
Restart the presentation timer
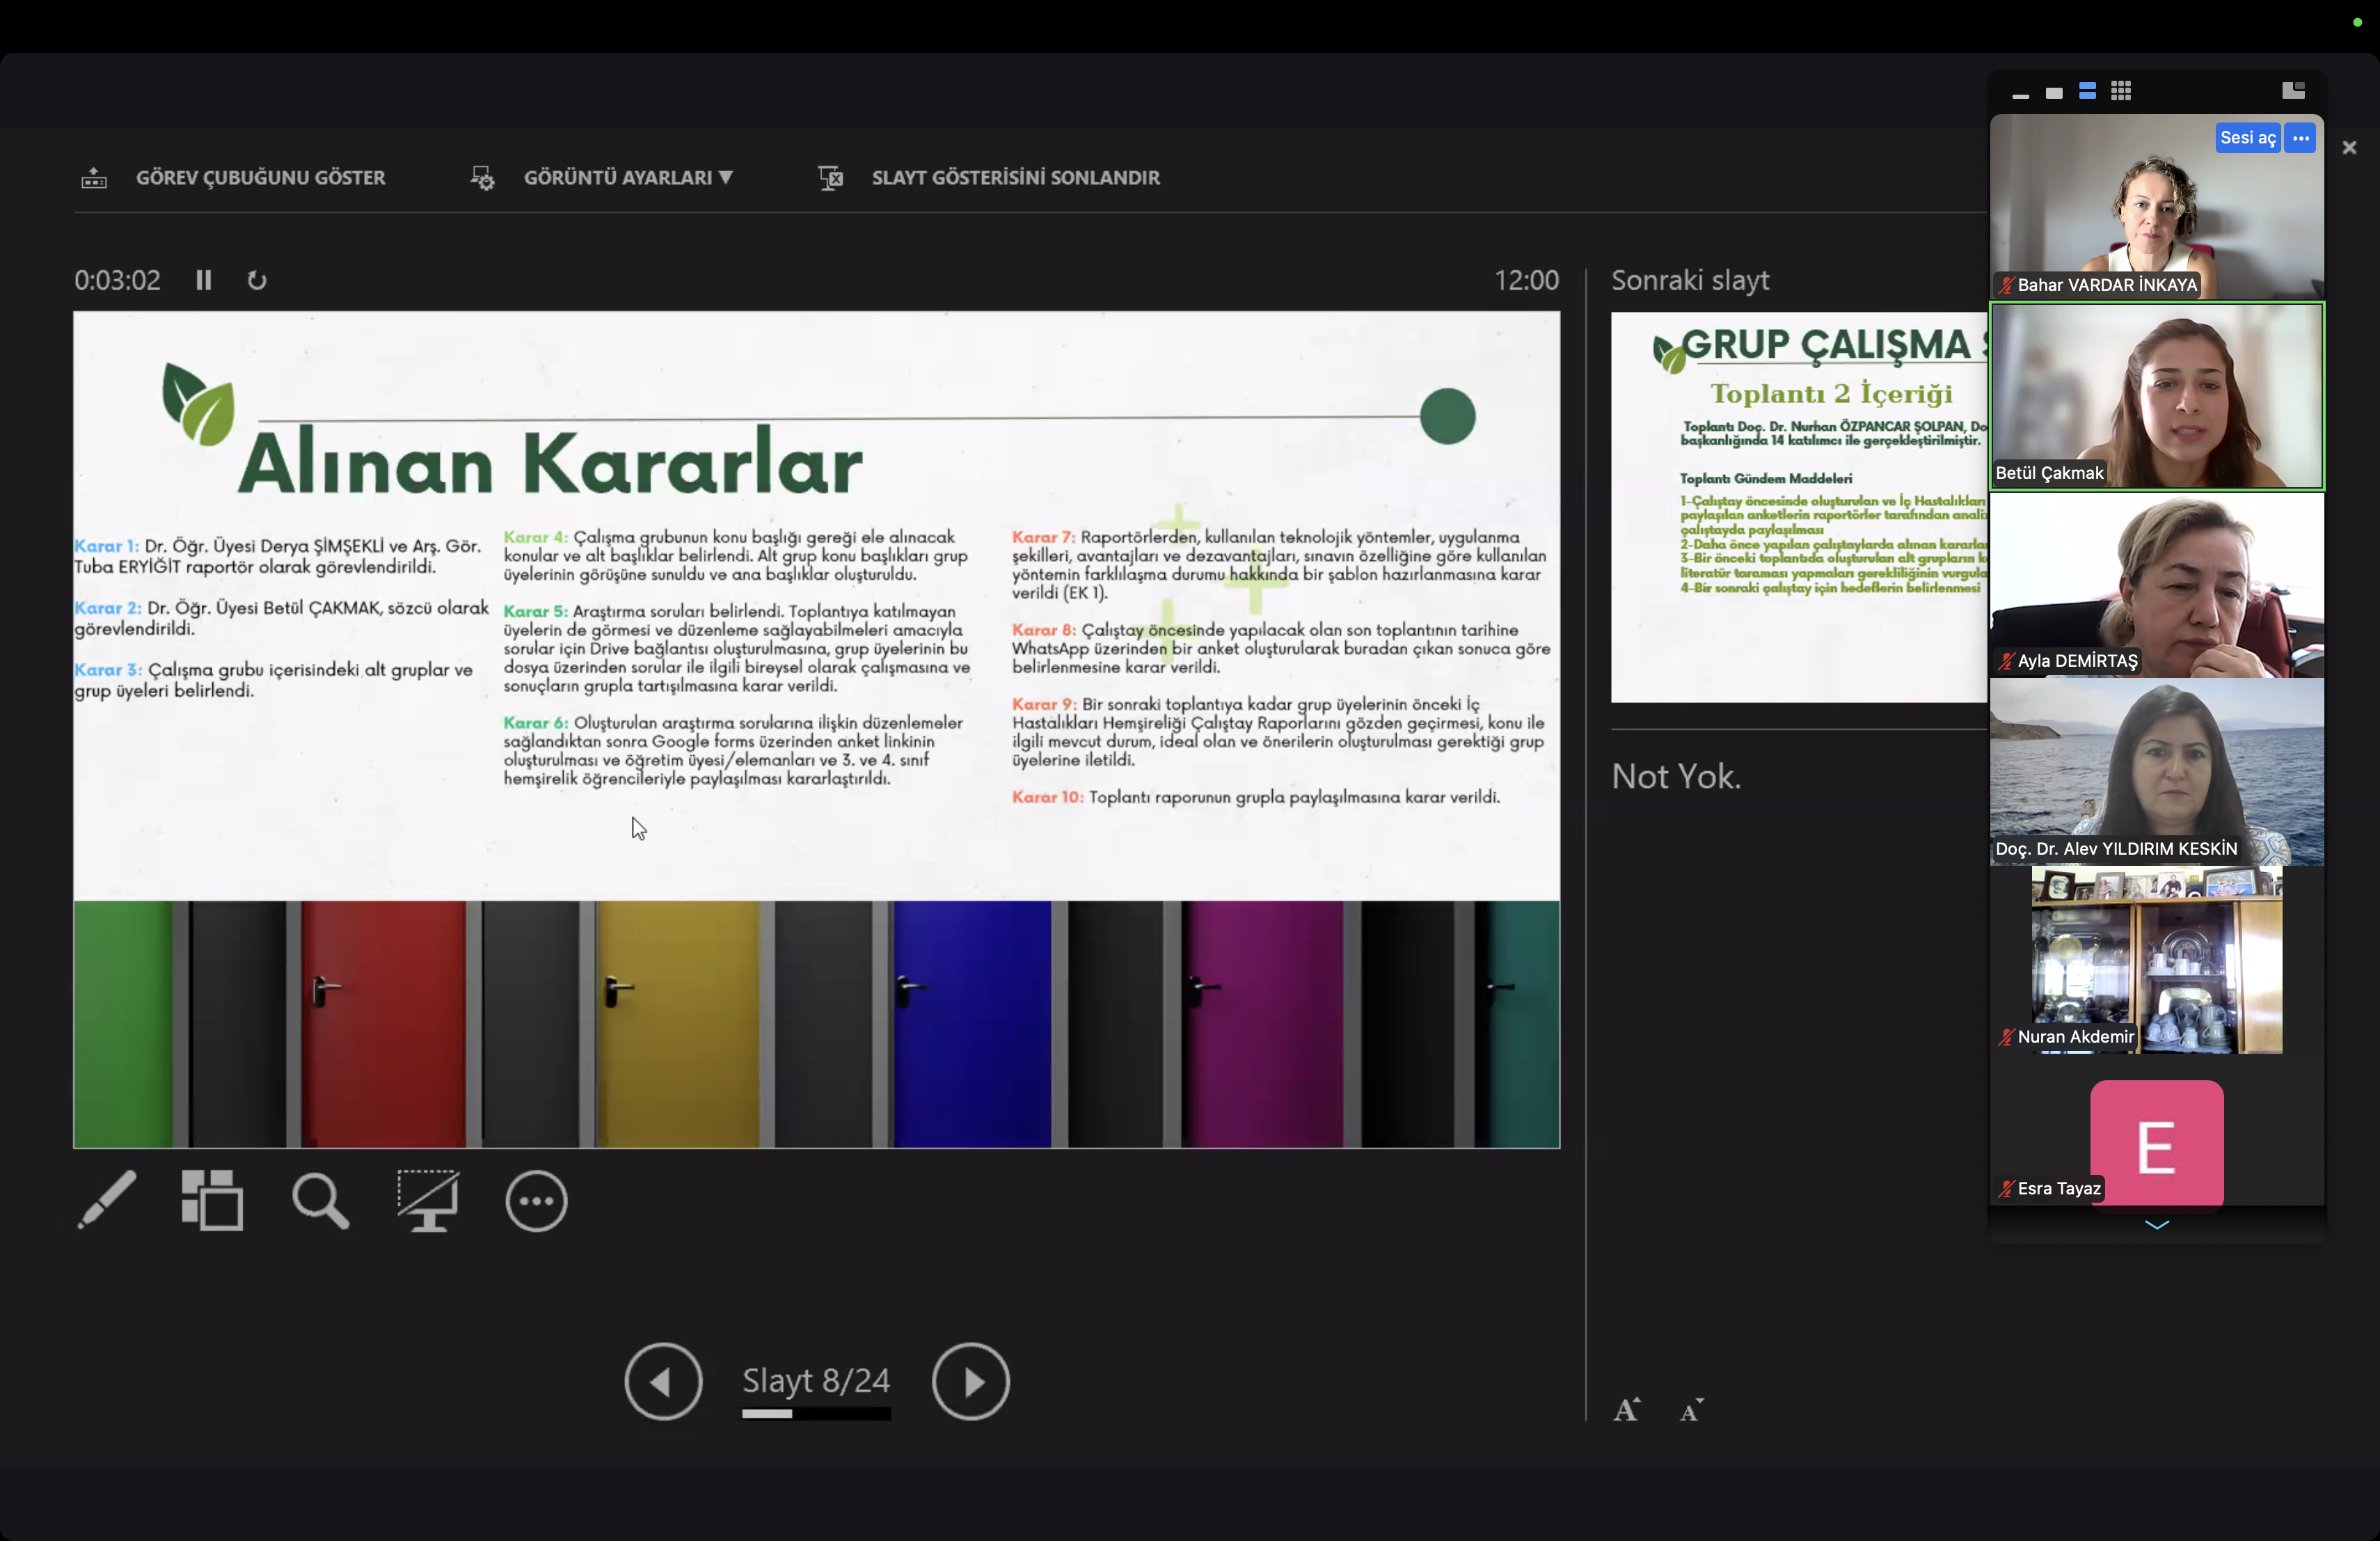pyautogui.click(x=257, y=280)
